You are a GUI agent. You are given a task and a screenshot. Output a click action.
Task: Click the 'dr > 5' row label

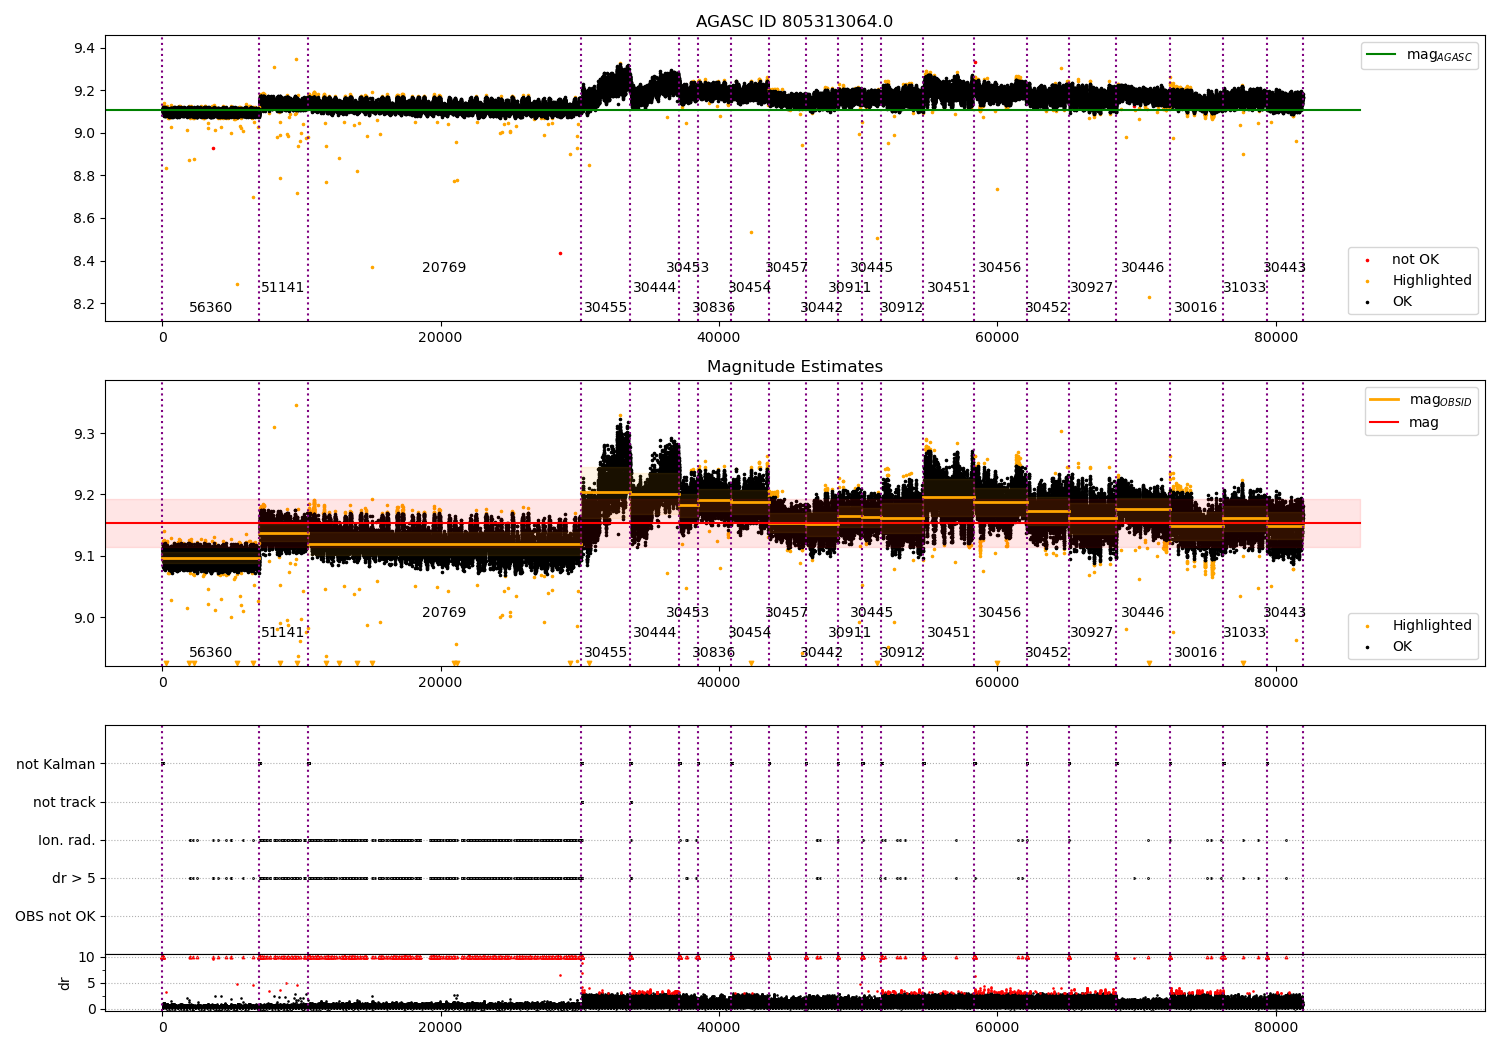(x=74, y=878)
